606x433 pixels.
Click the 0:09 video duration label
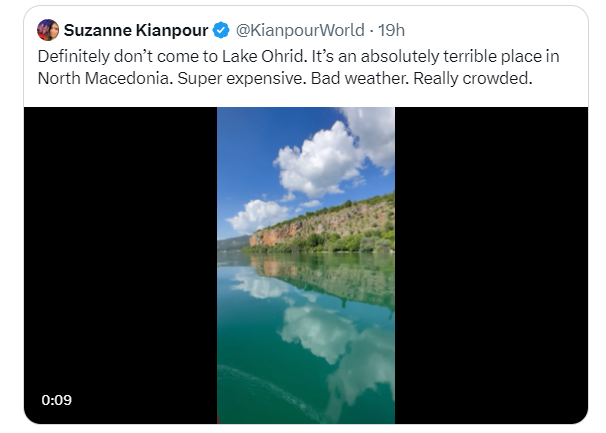(57, 400)
